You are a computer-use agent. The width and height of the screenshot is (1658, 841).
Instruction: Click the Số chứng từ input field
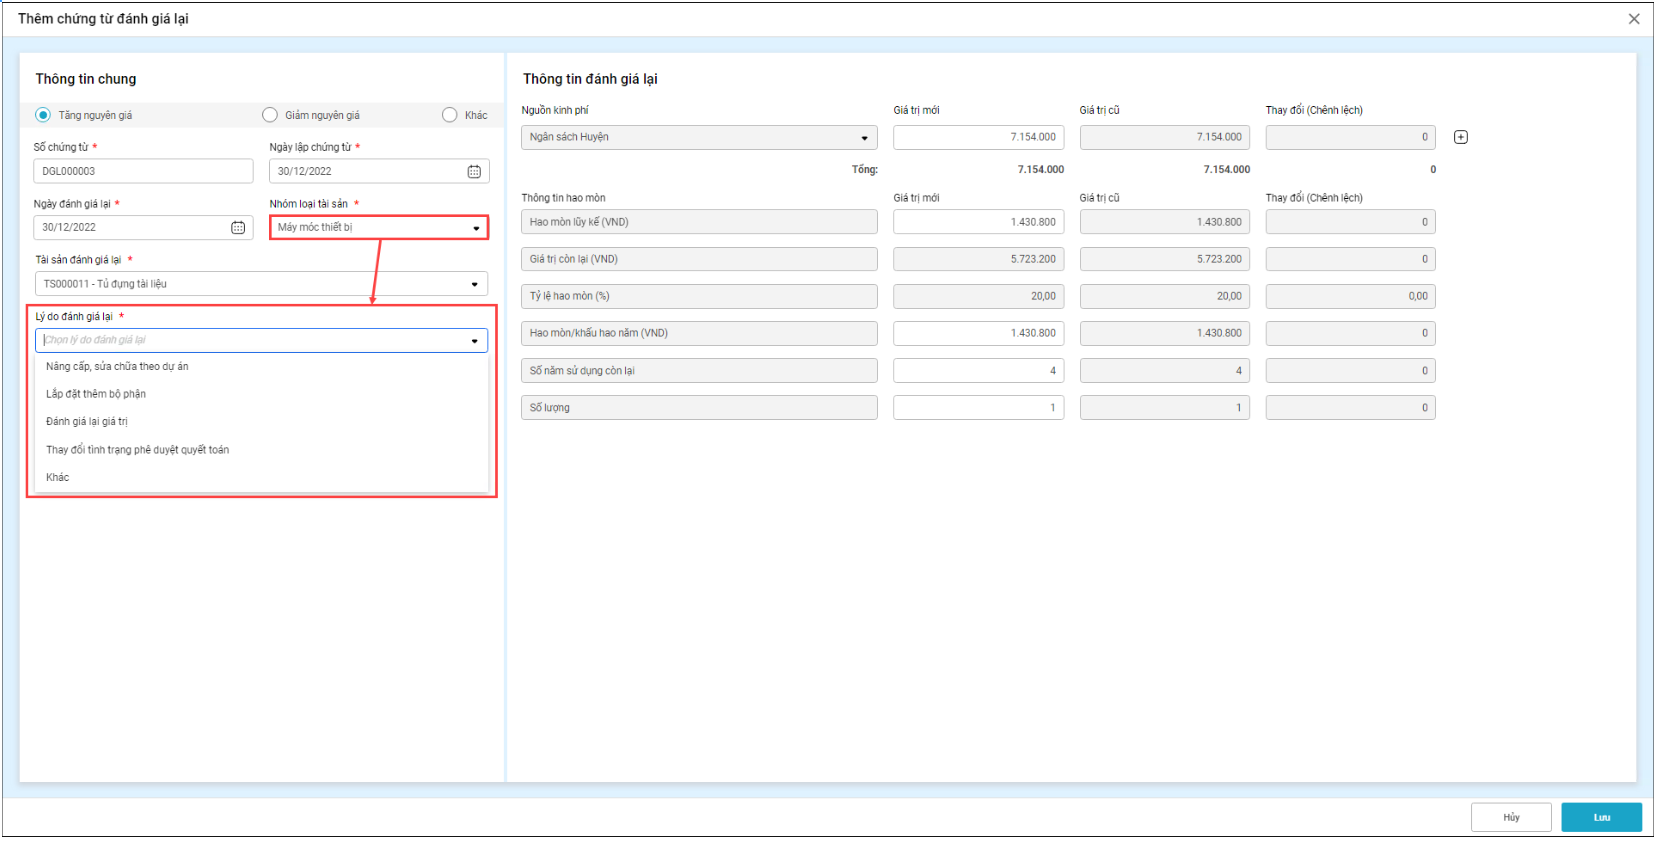pos(143,172)
